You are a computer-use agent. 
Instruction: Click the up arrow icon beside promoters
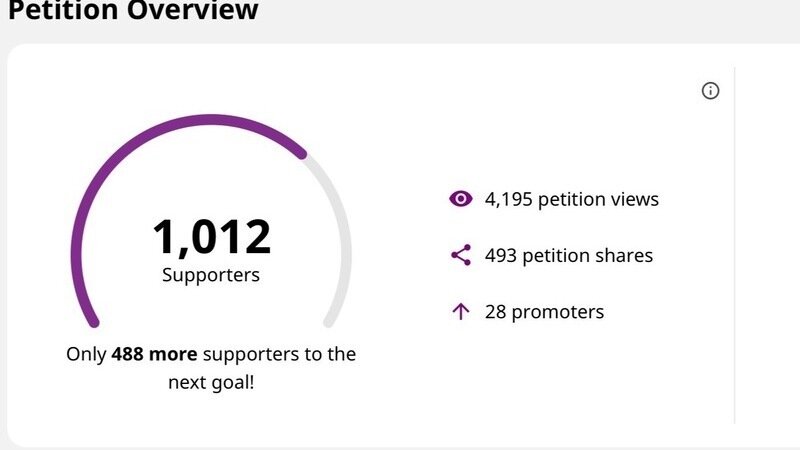coord(460,312)
